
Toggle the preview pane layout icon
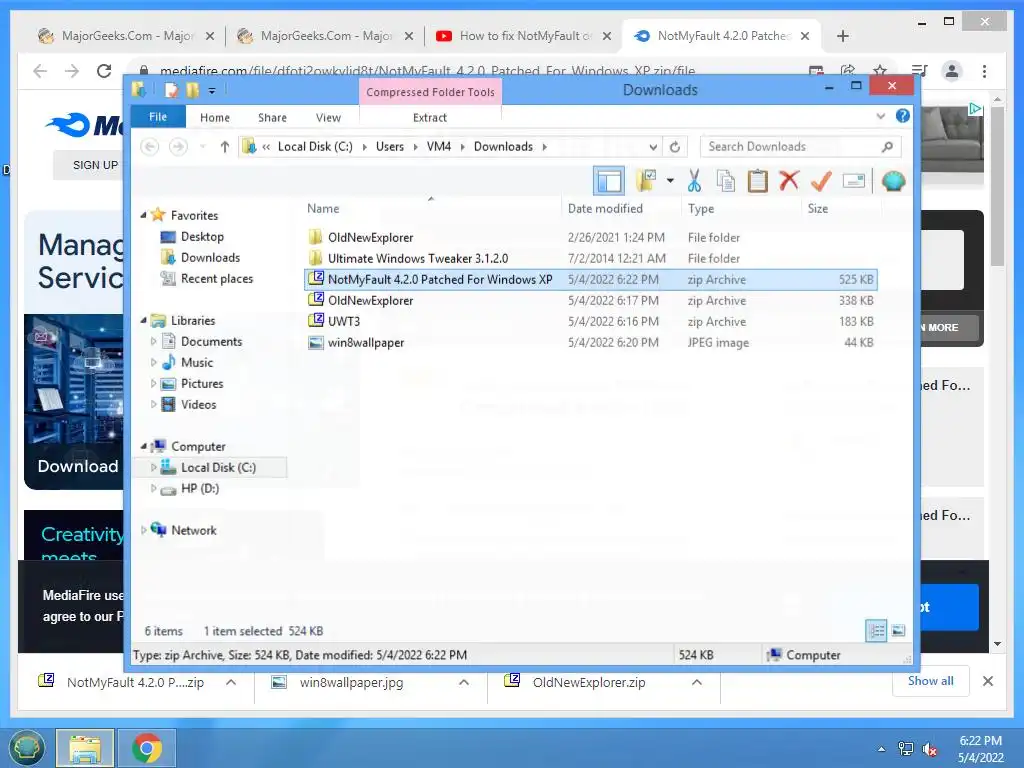click(x=609, y=181)
